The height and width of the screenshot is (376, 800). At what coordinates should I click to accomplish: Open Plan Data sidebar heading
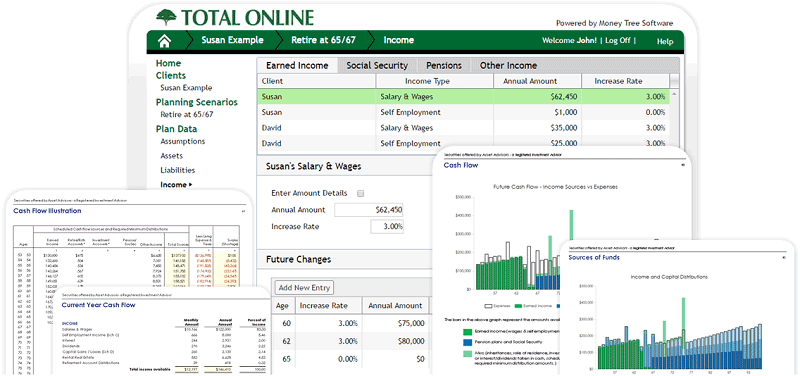(x=176, y=129)
